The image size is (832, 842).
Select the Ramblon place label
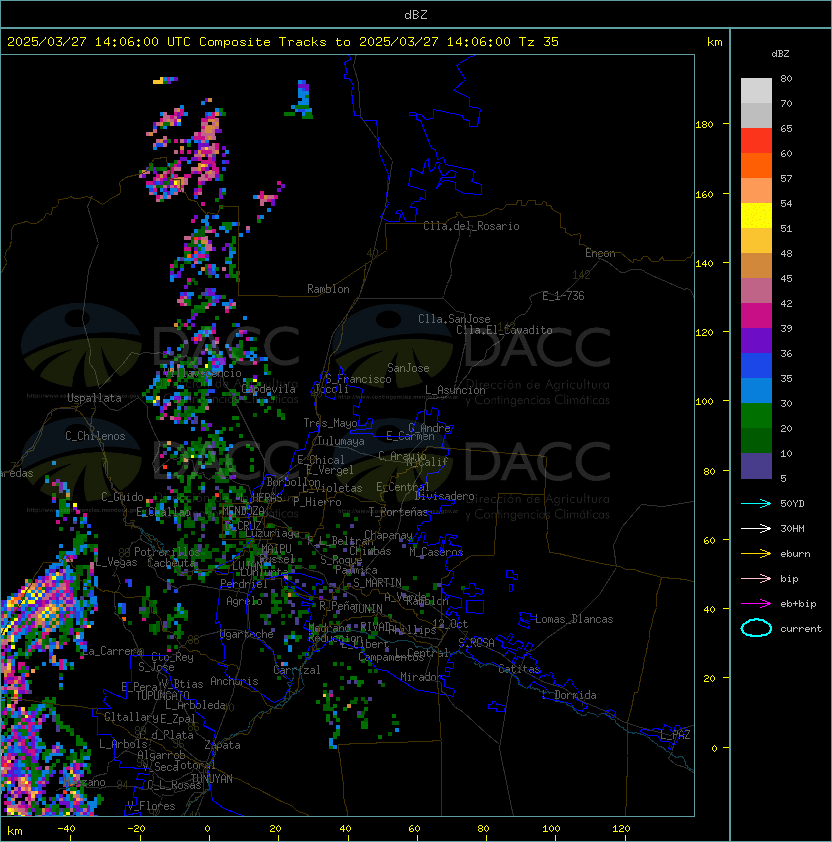[x=328, y=289]
